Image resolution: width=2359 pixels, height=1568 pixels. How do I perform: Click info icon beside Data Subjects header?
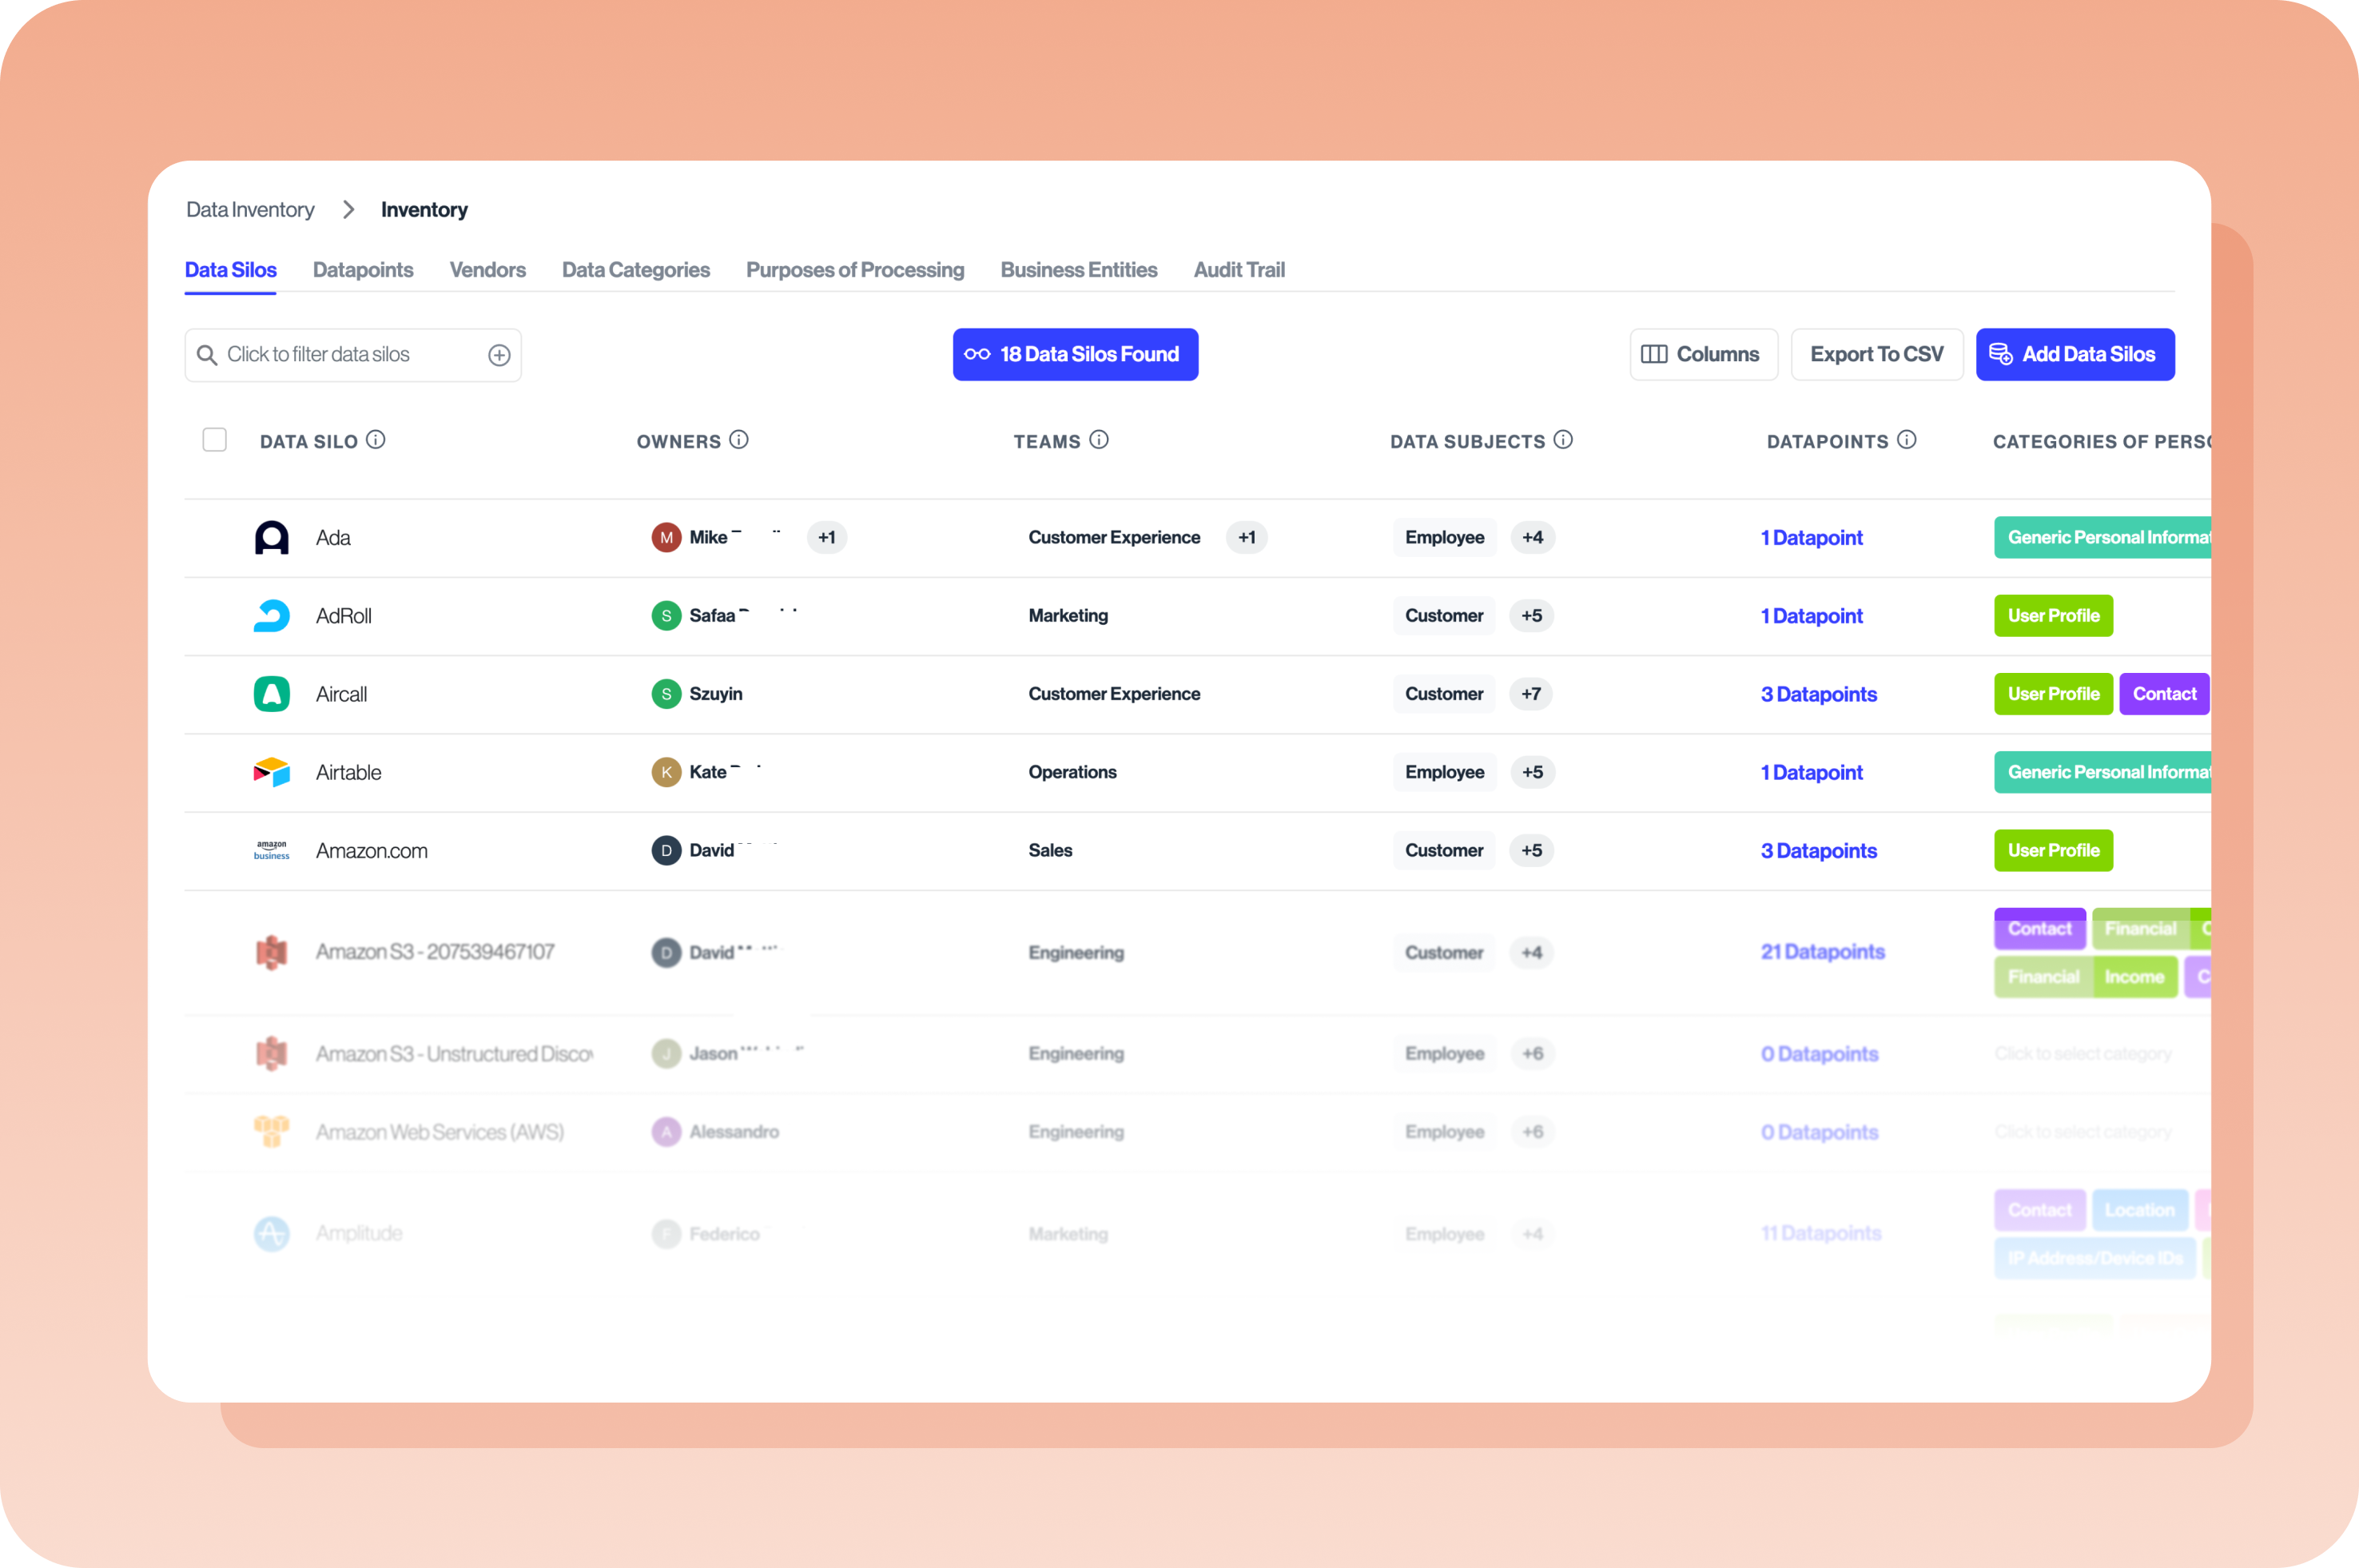1563,440
